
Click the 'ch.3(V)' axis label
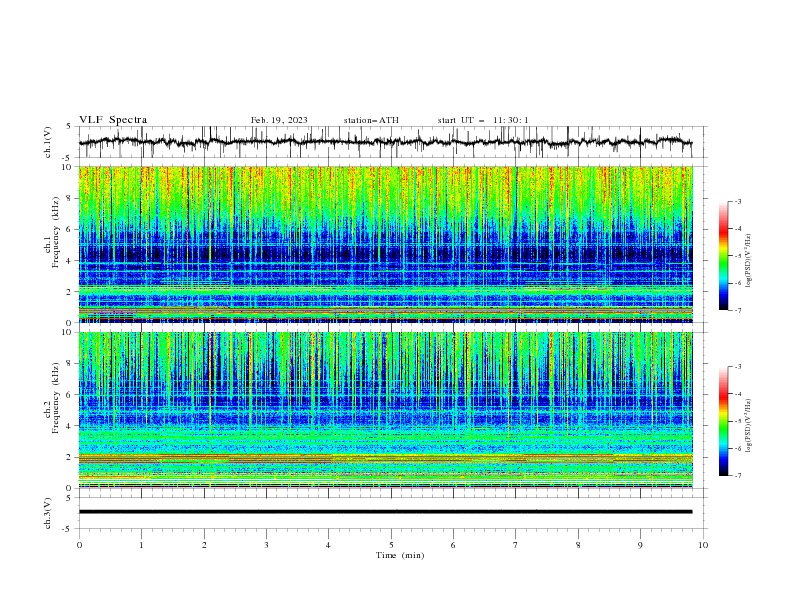coord(48,513)
